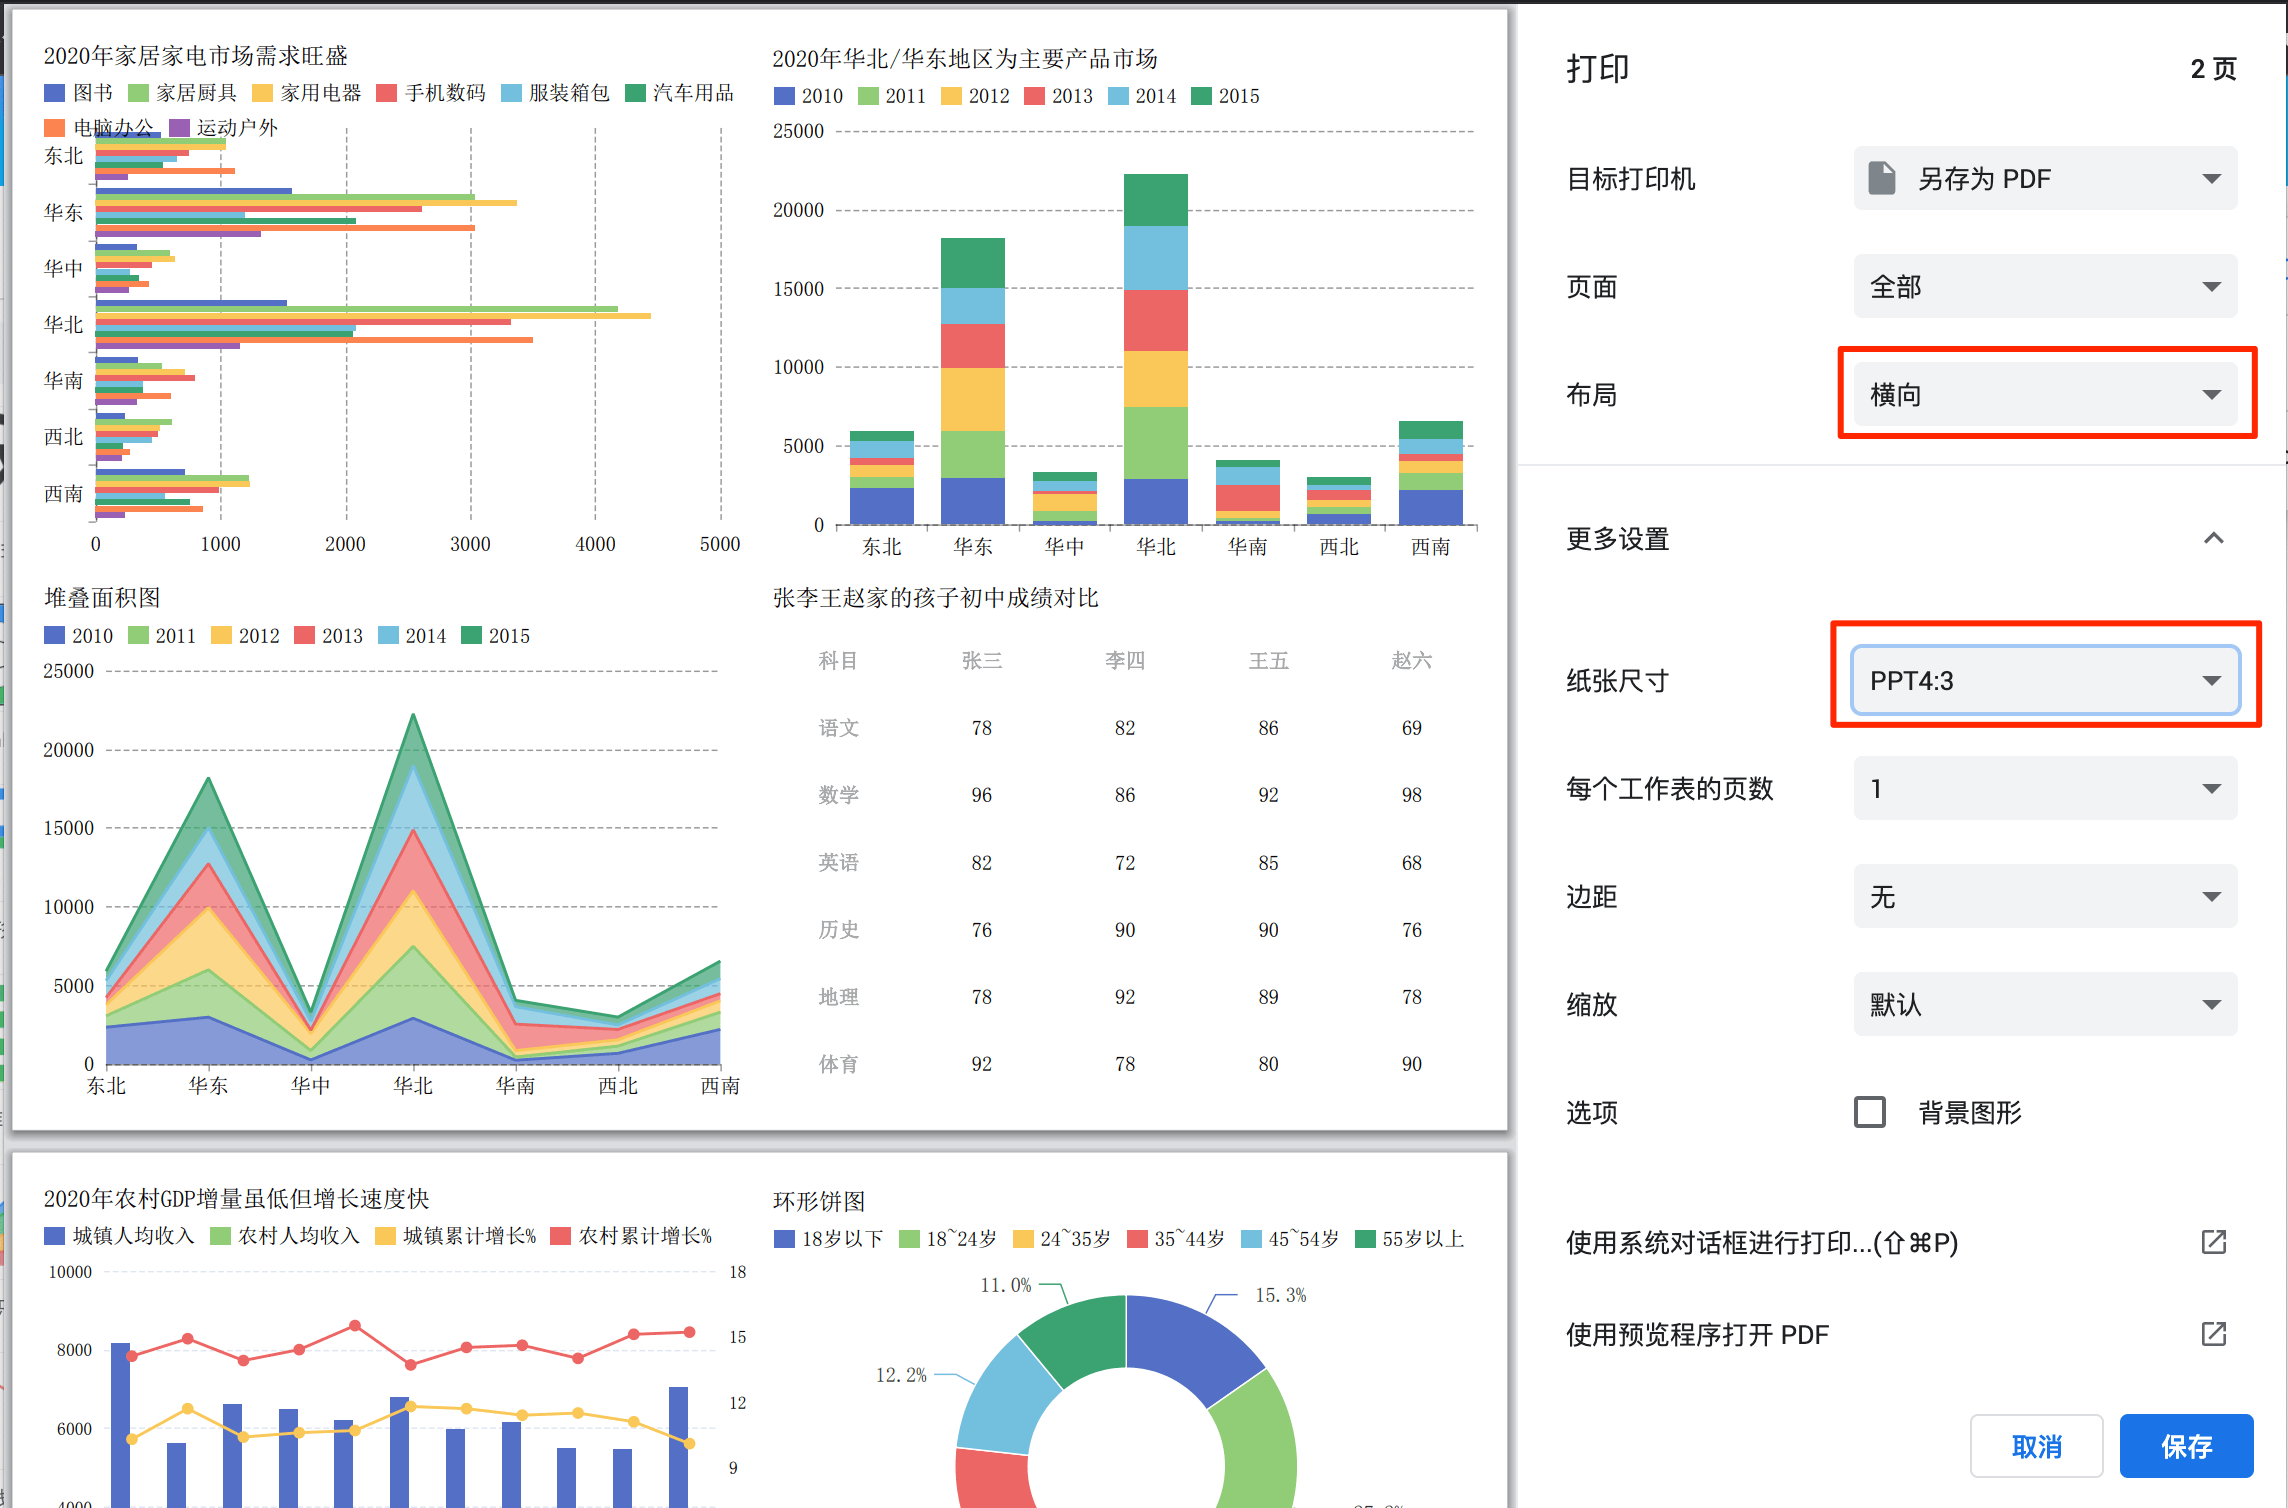Open the 缩放 scale dropdown showing 默认
2288x1508 pixels.
pos(2045,1005)
